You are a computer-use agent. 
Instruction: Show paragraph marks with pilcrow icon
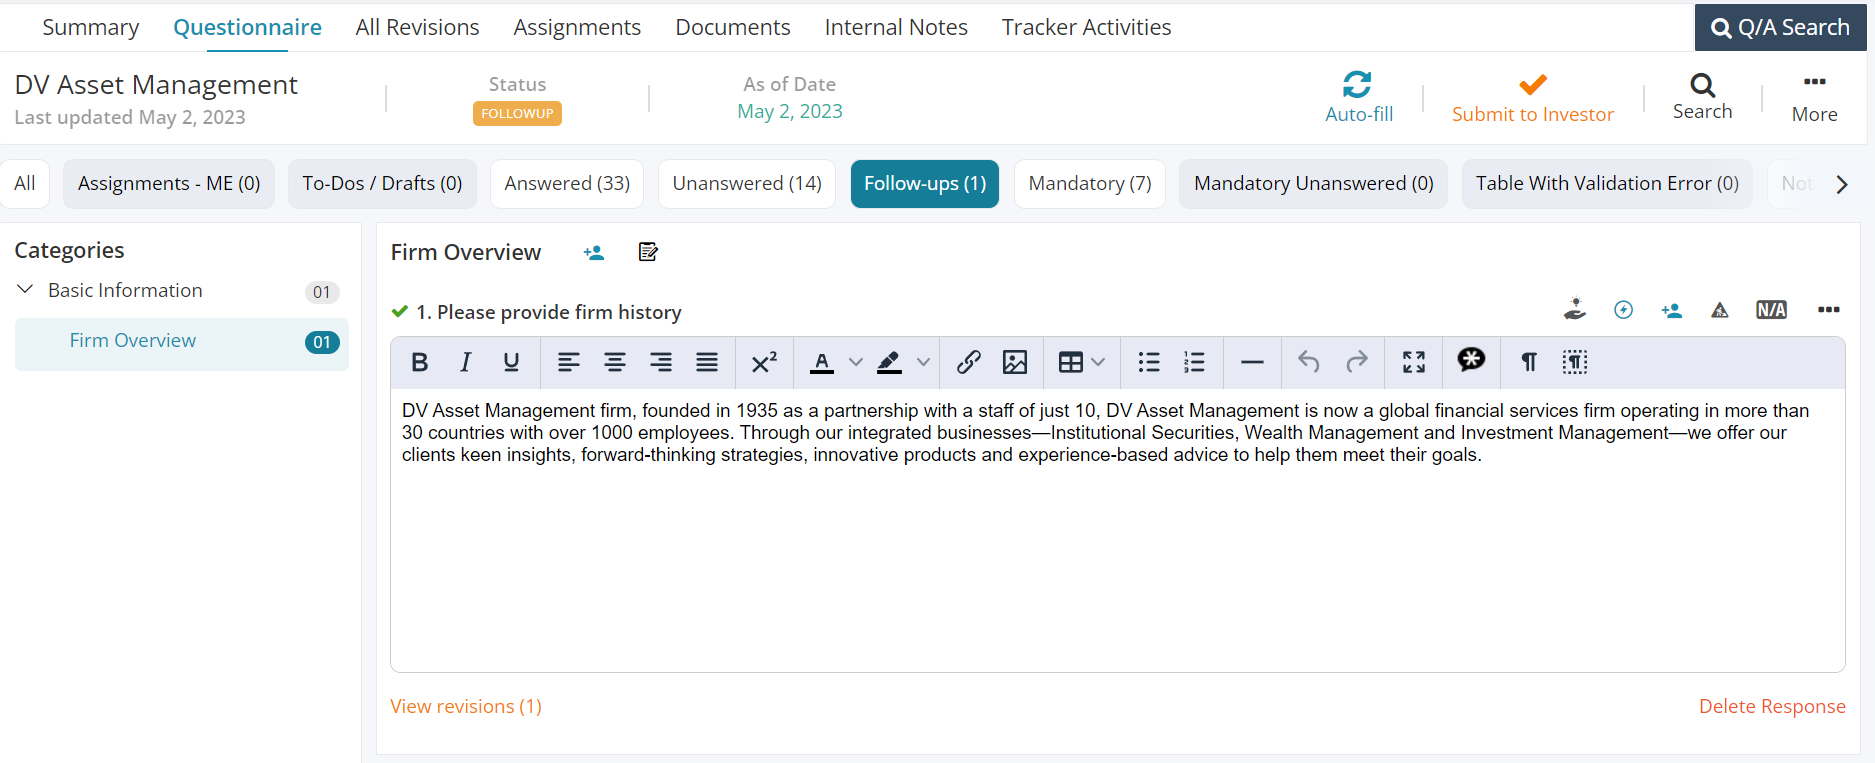click(1529, 362)
